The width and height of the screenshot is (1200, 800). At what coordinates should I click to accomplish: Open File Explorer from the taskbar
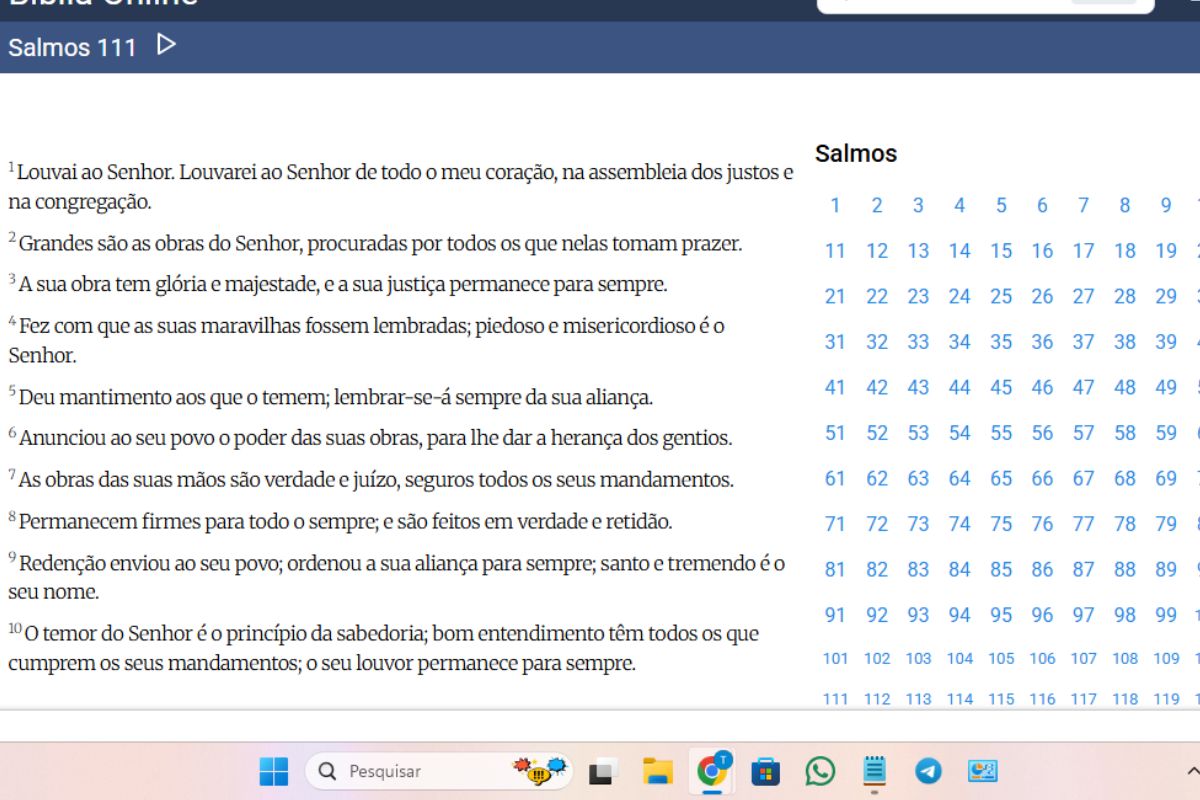[657, 770]
